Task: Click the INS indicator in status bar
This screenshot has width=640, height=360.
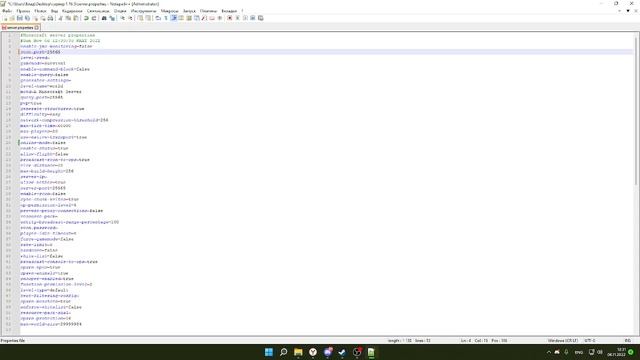Action: tap(628, 340)
